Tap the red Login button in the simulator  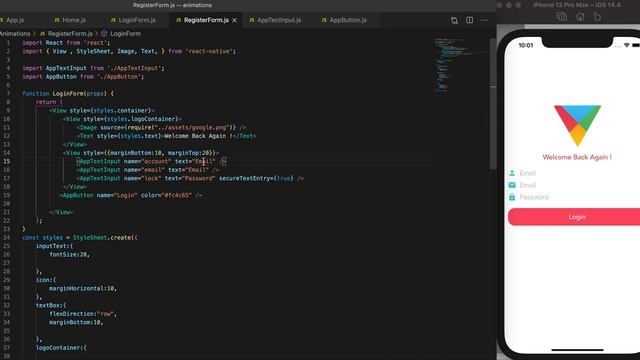pos(575,217)
